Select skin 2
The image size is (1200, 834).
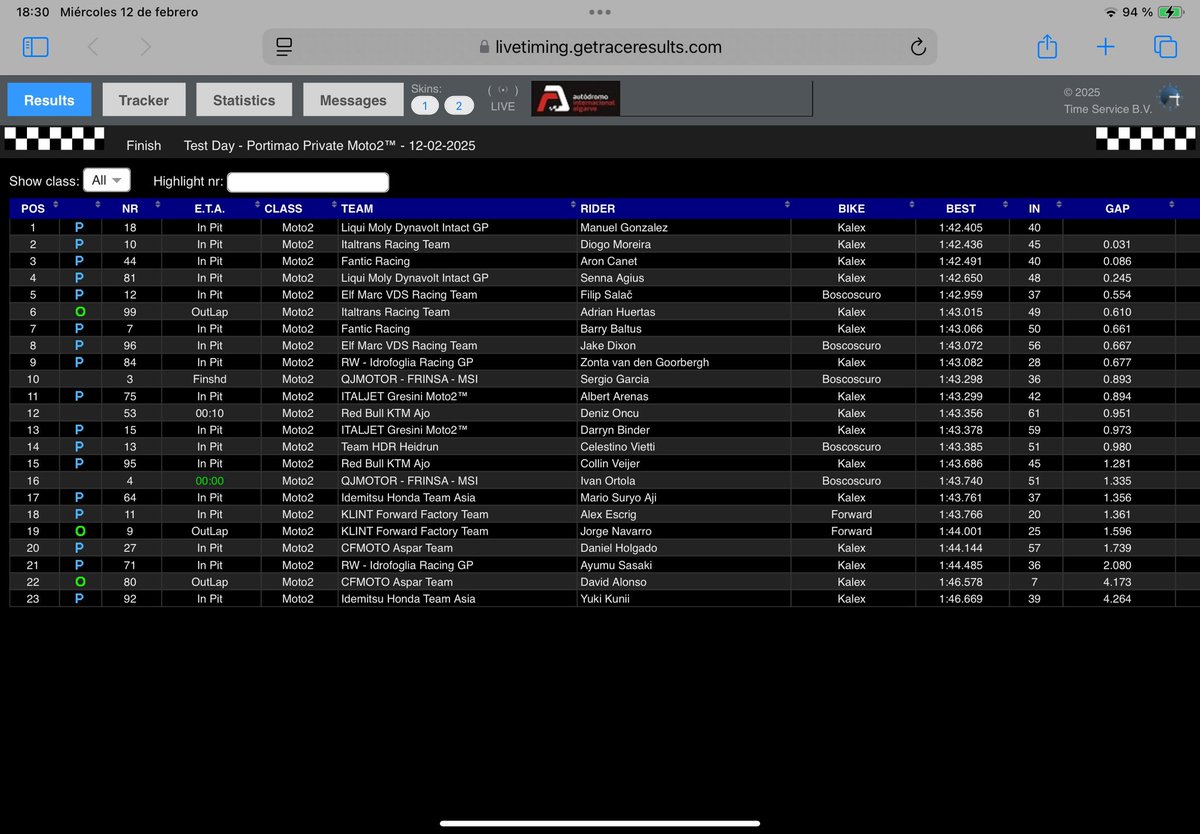click(459, 106)
